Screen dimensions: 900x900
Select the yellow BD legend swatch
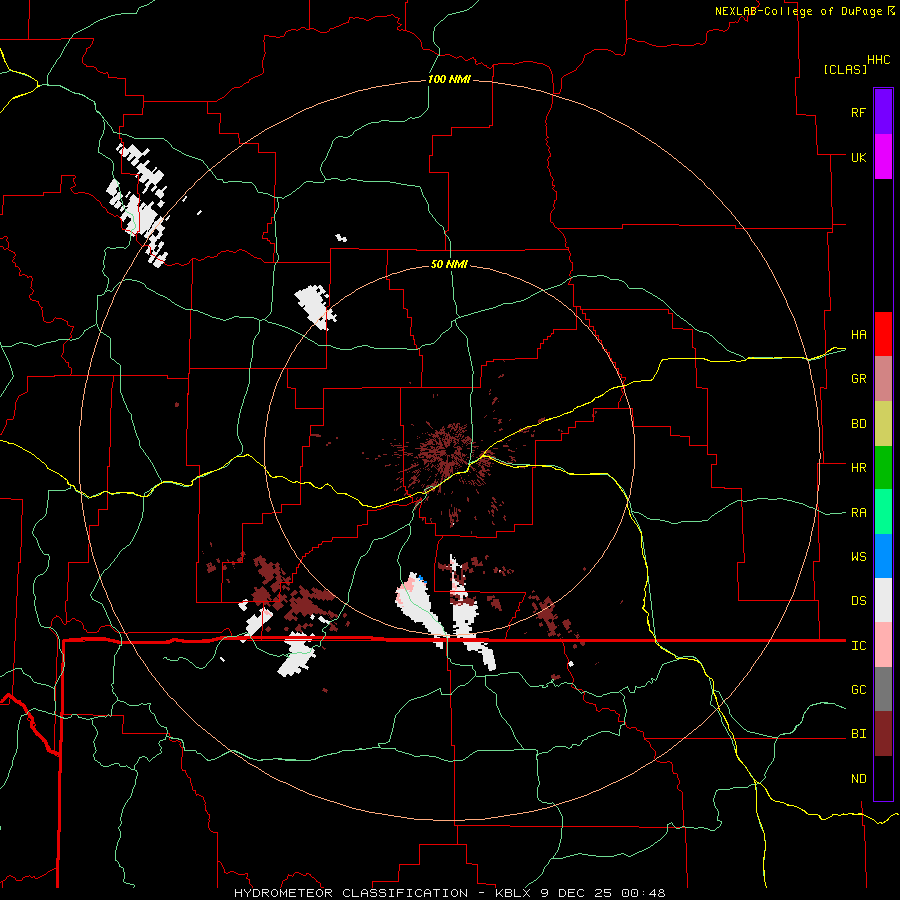point(883,424)
